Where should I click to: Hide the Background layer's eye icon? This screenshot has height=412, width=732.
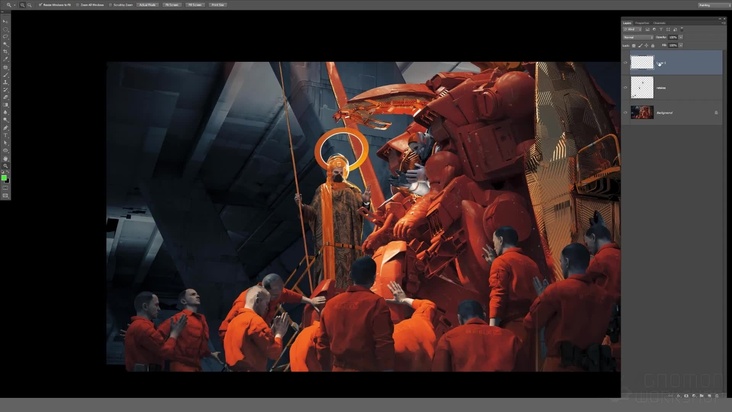tap(626, 112)
